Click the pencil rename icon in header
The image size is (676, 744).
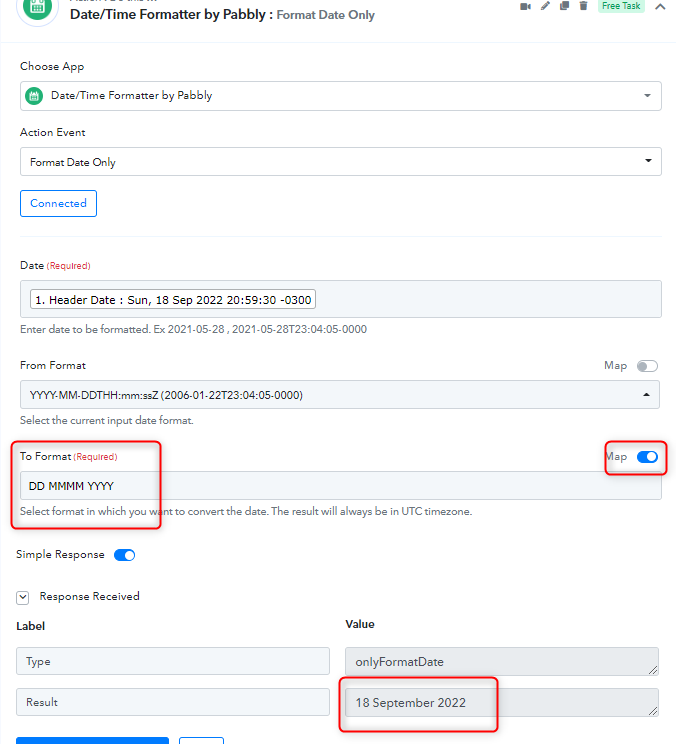(545, 6)
